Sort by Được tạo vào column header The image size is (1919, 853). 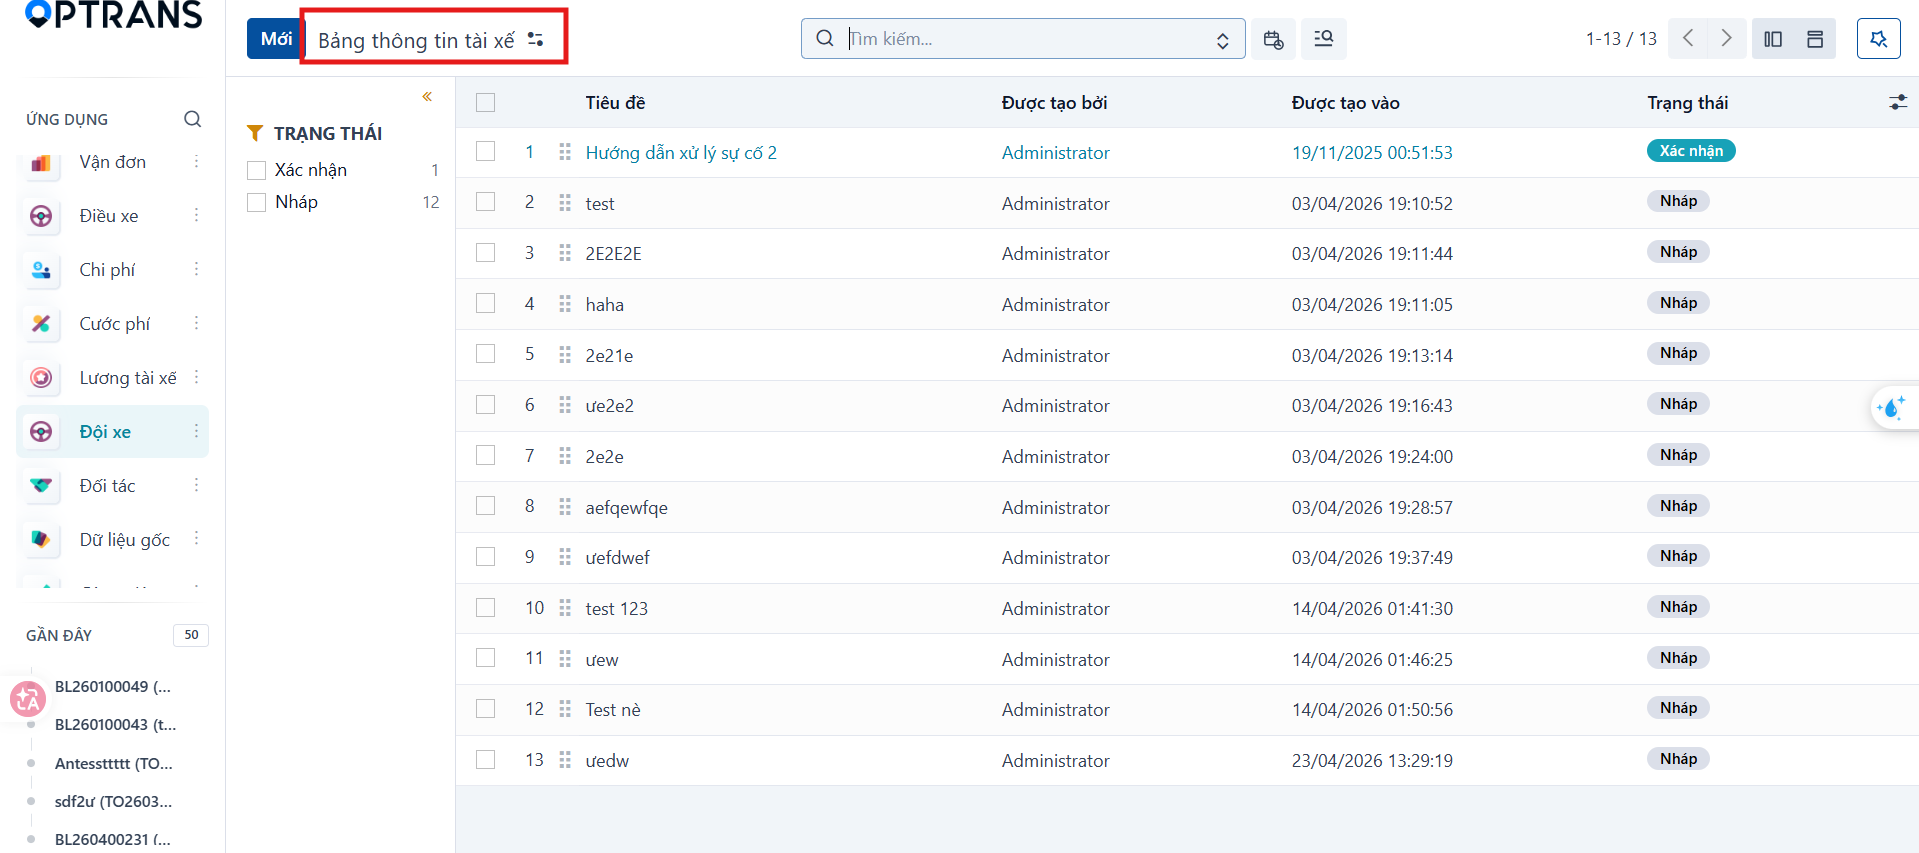pyautogui.click(x=1345, y=103)
